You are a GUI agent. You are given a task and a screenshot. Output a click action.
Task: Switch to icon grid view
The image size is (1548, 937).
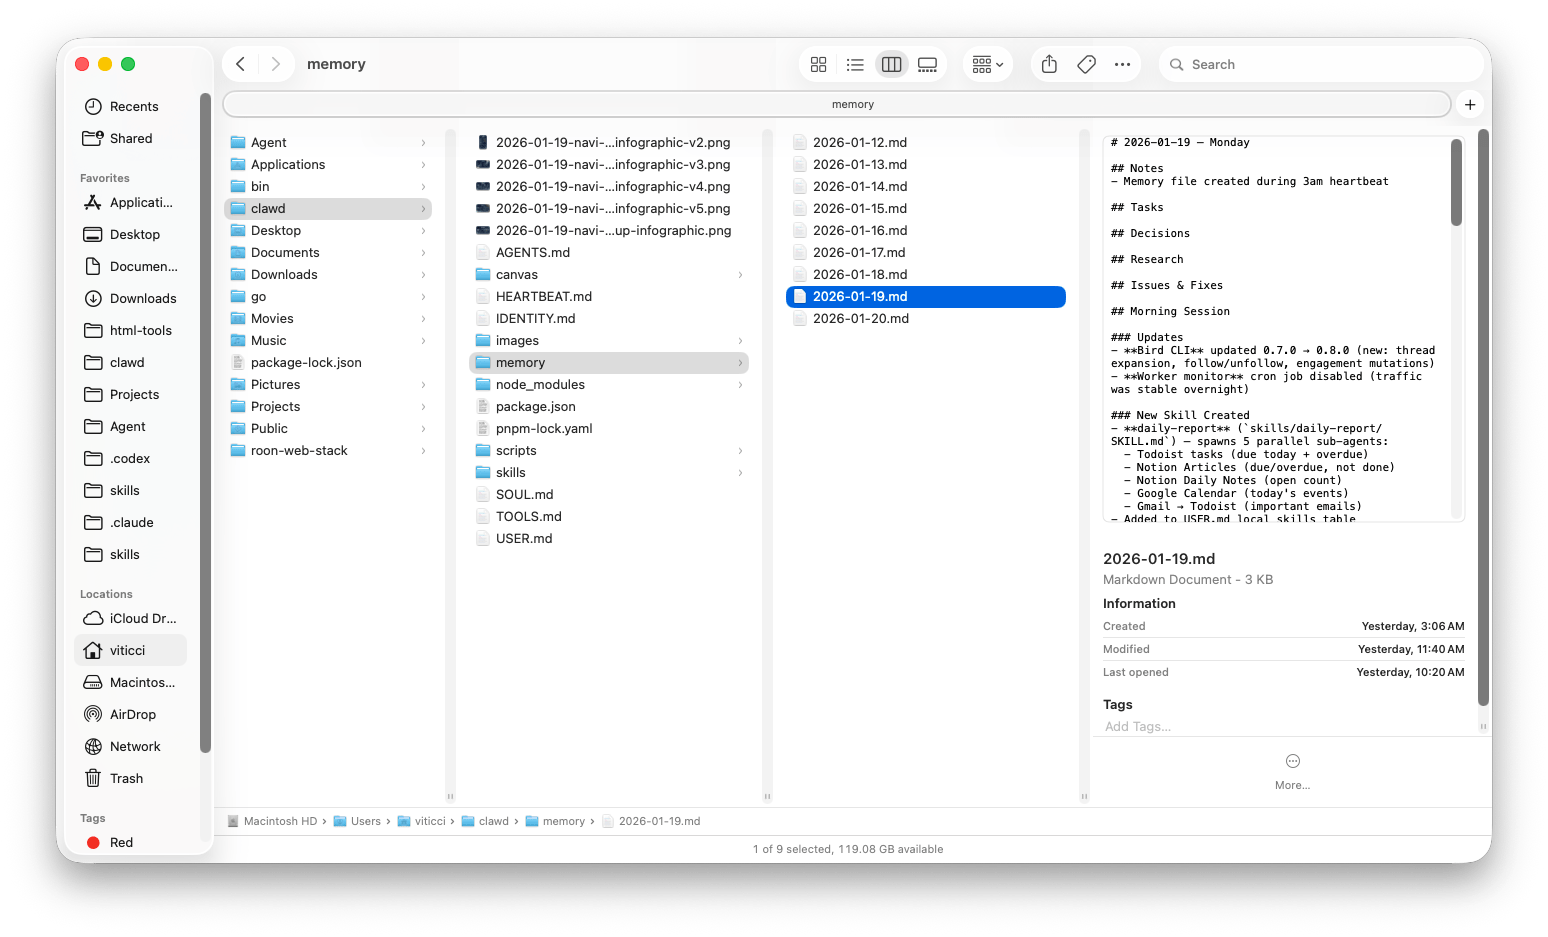[x=818, y=63]
